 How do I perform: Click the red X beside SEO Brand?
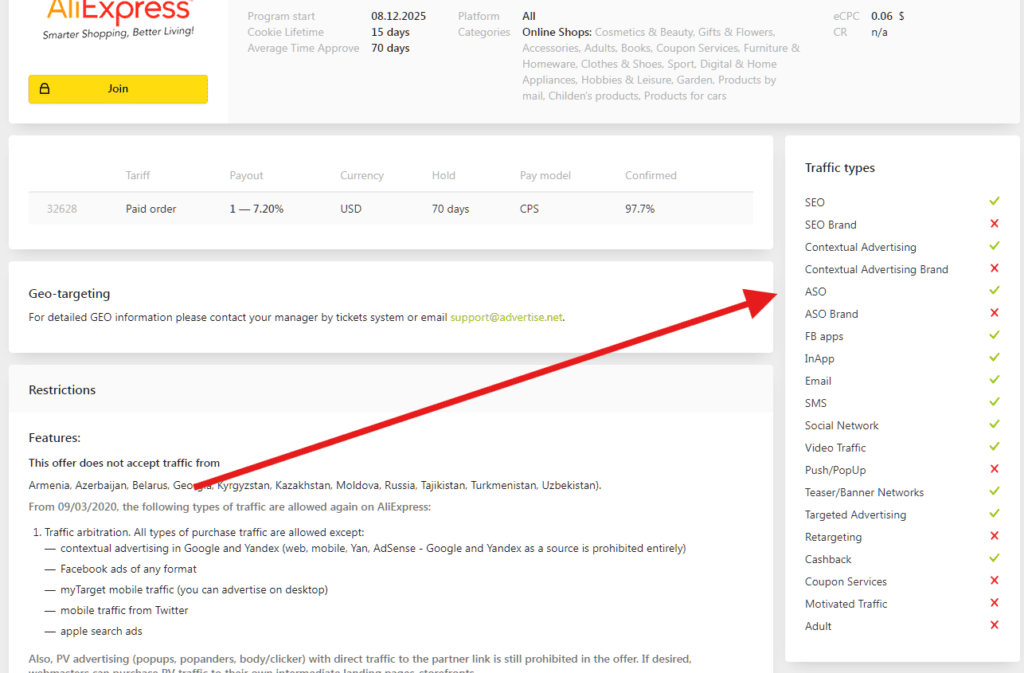[x=994, y=224]
